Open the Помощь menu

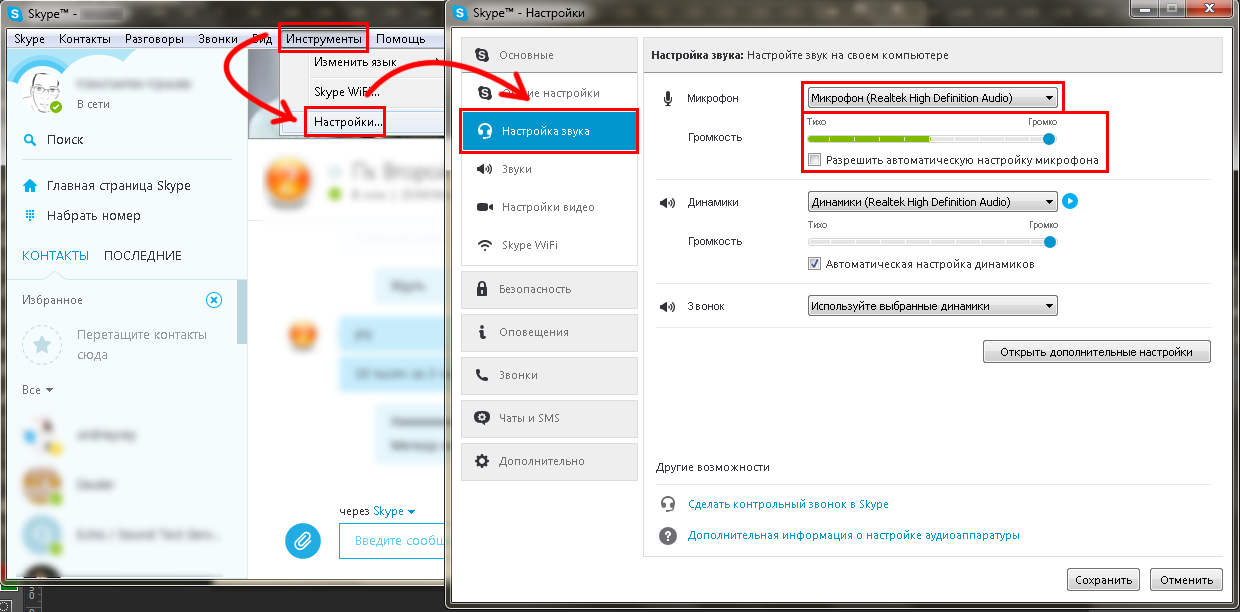400,39
